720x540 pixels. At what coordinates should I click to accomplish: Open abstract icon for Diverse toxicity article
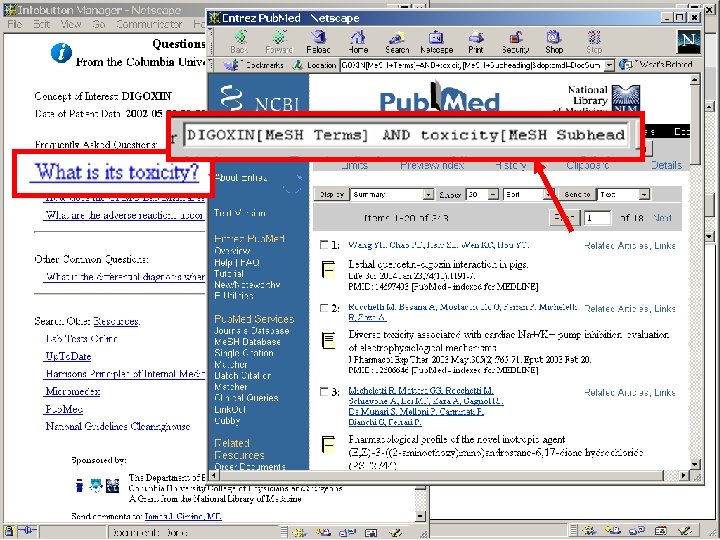328,340
